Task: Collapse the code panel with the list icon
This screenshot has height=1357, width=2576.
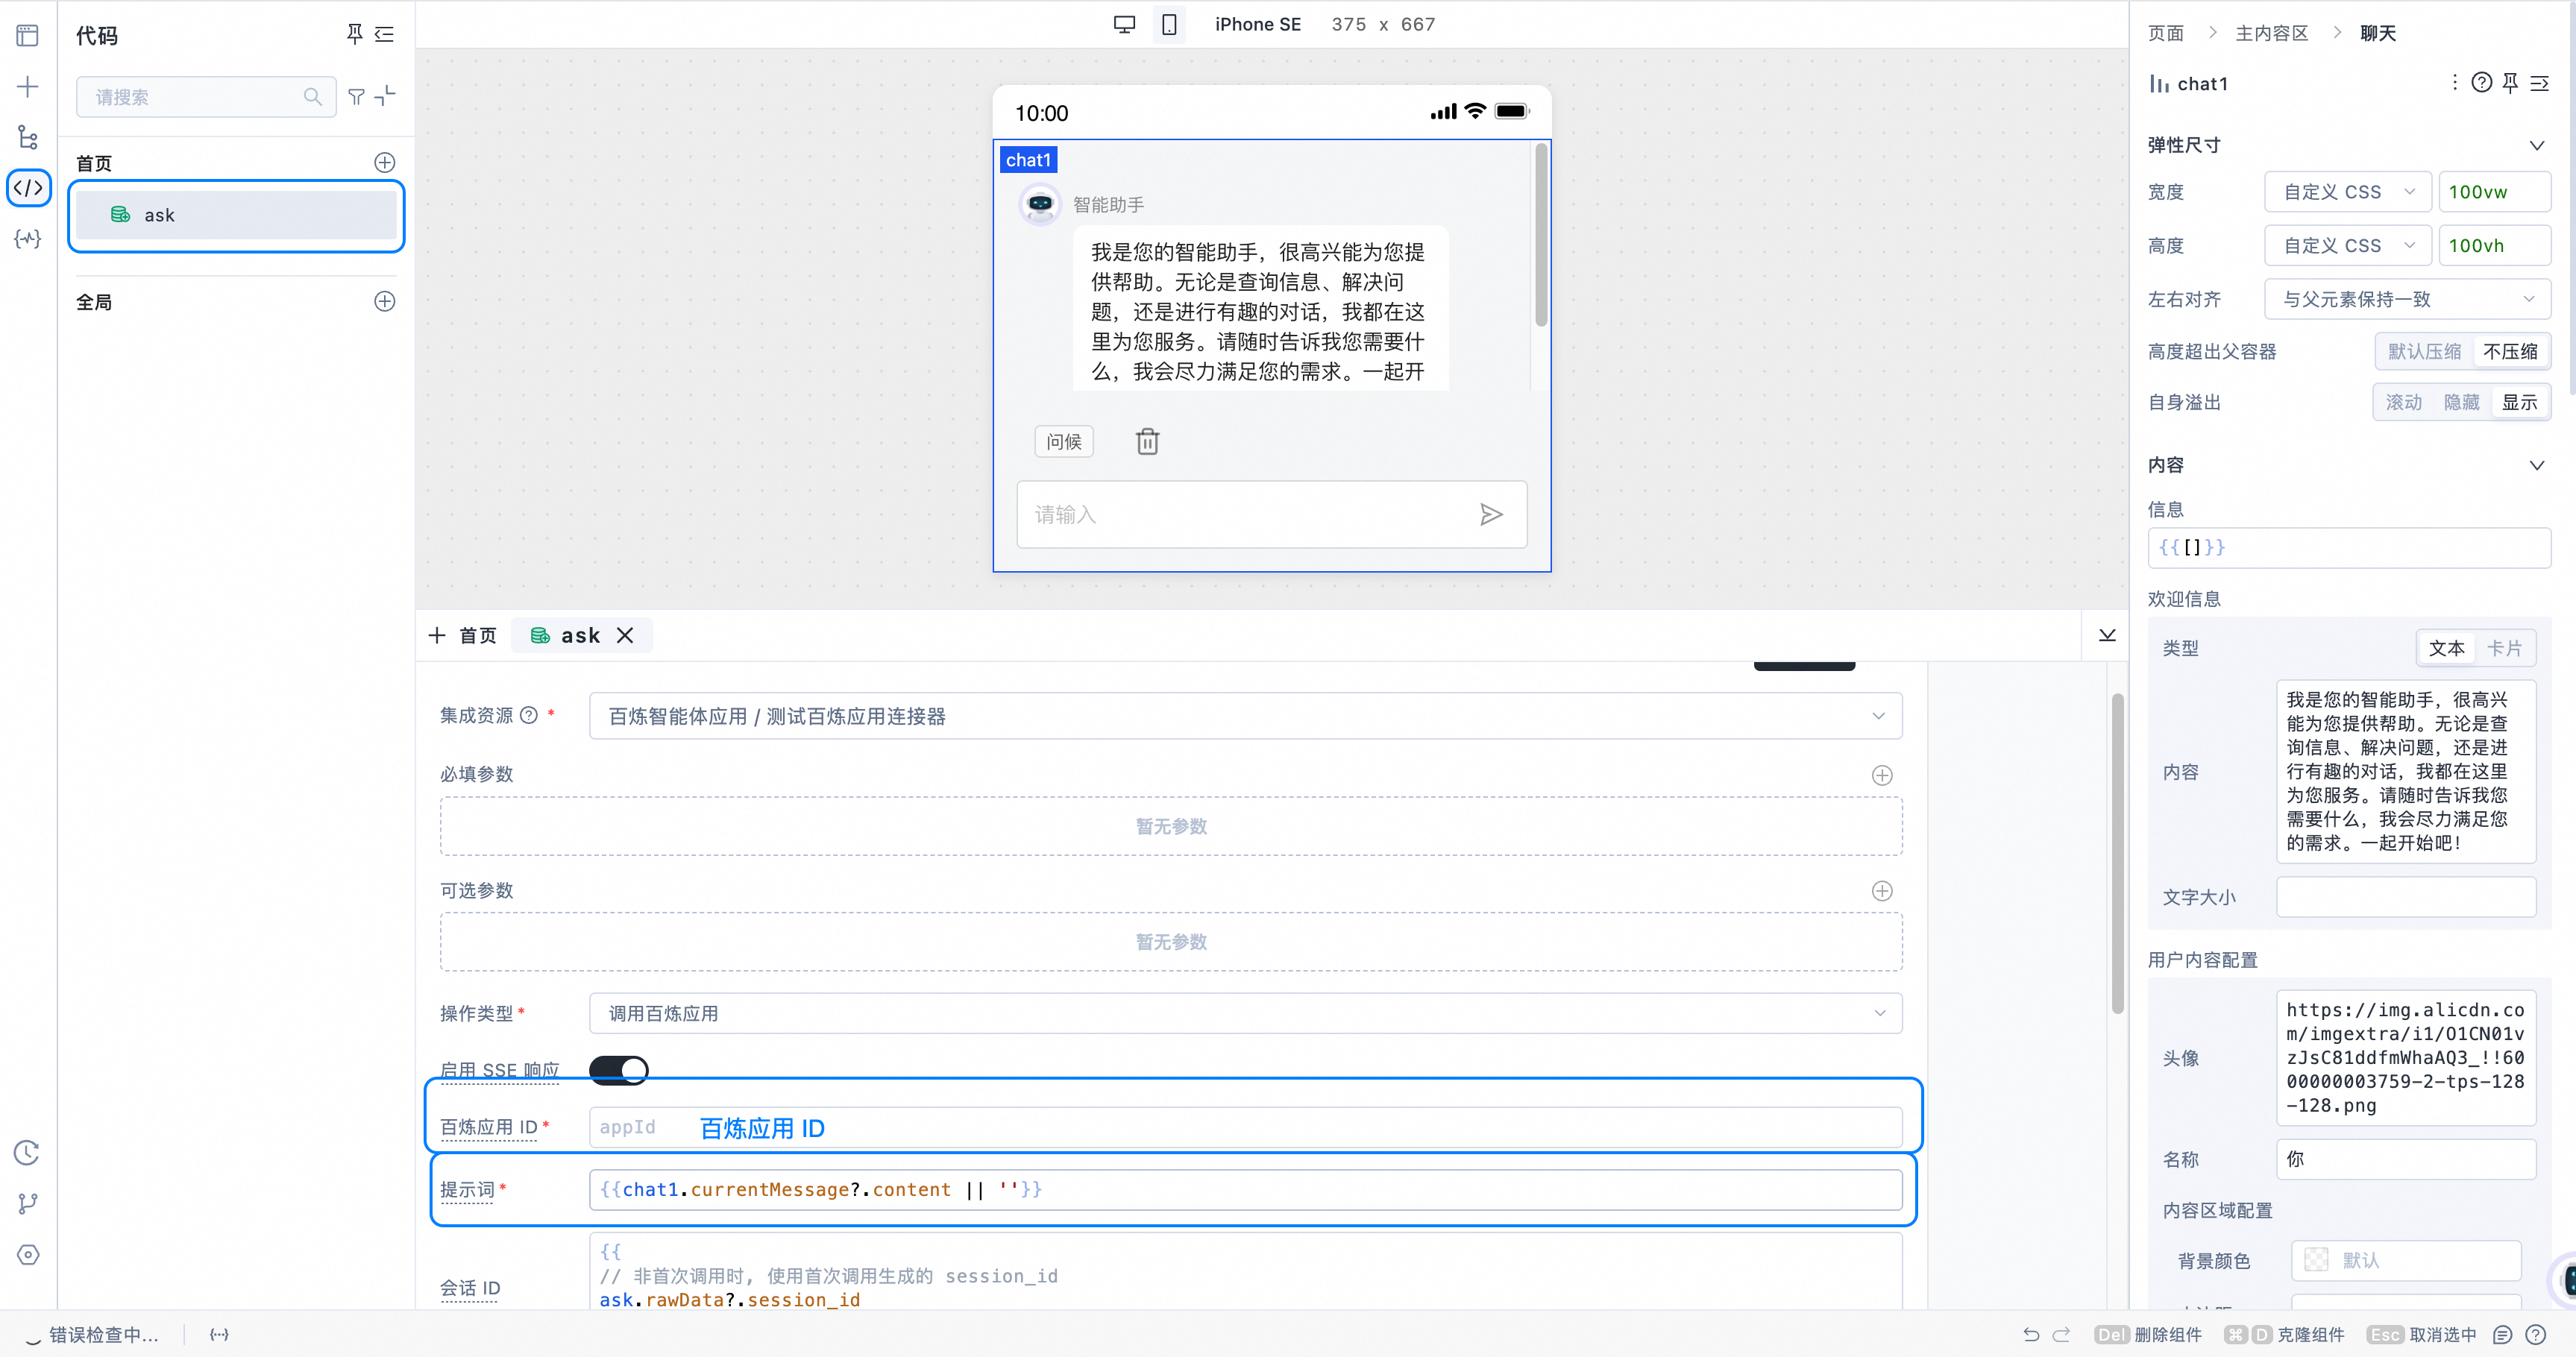Action: pyautogui.click(x=384, y=34)
